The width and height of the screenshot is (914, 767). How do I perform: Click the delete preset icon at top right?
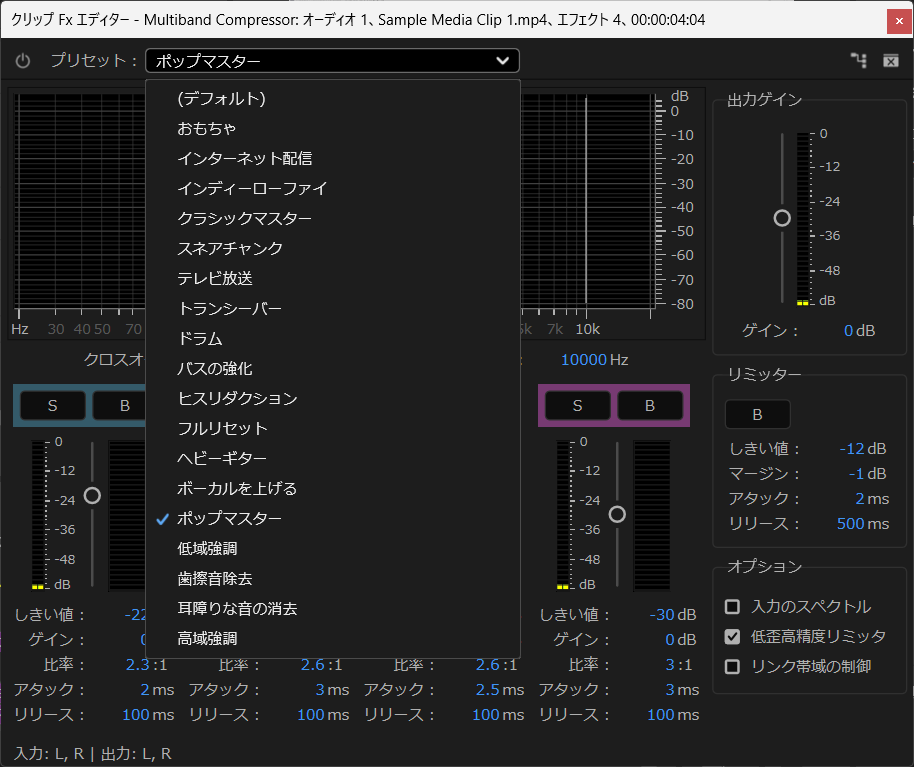coord(890,62)
